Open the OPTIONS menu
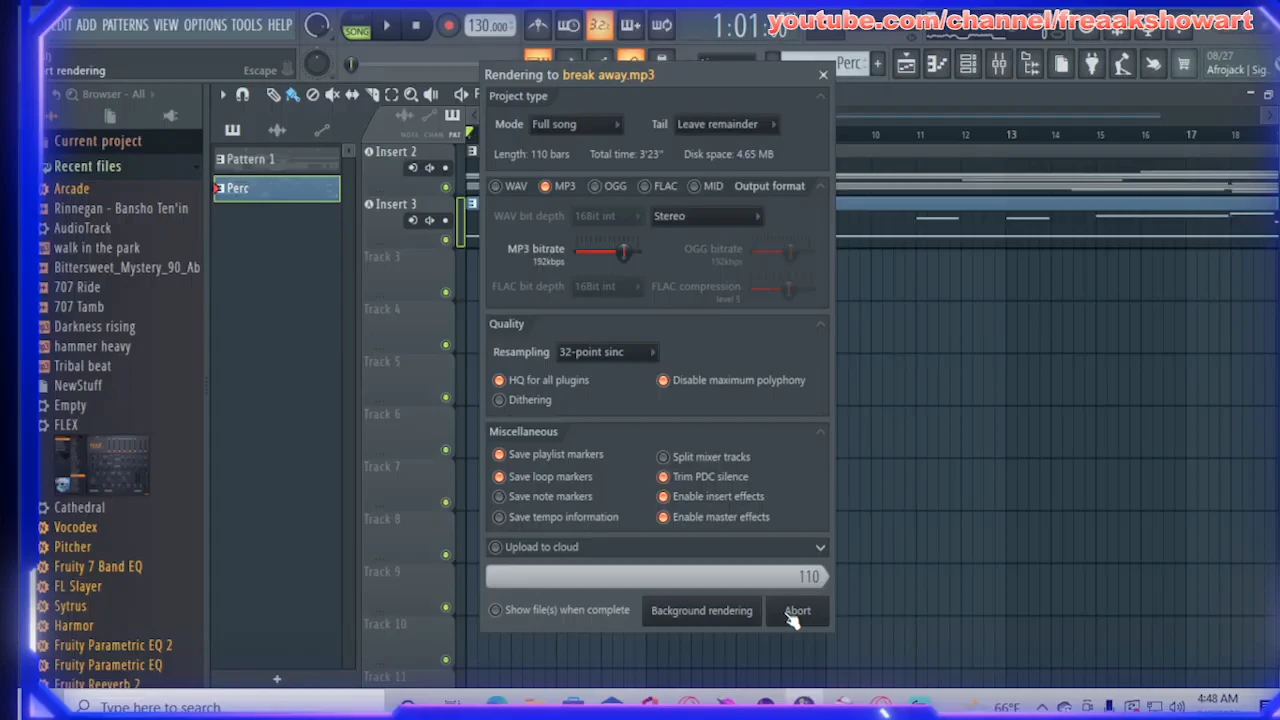 (205, 25)
